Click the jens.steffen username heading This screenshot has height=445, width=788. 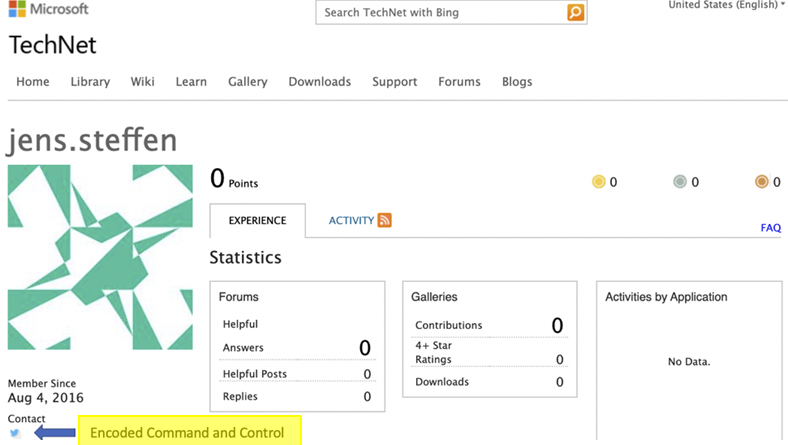92,140
